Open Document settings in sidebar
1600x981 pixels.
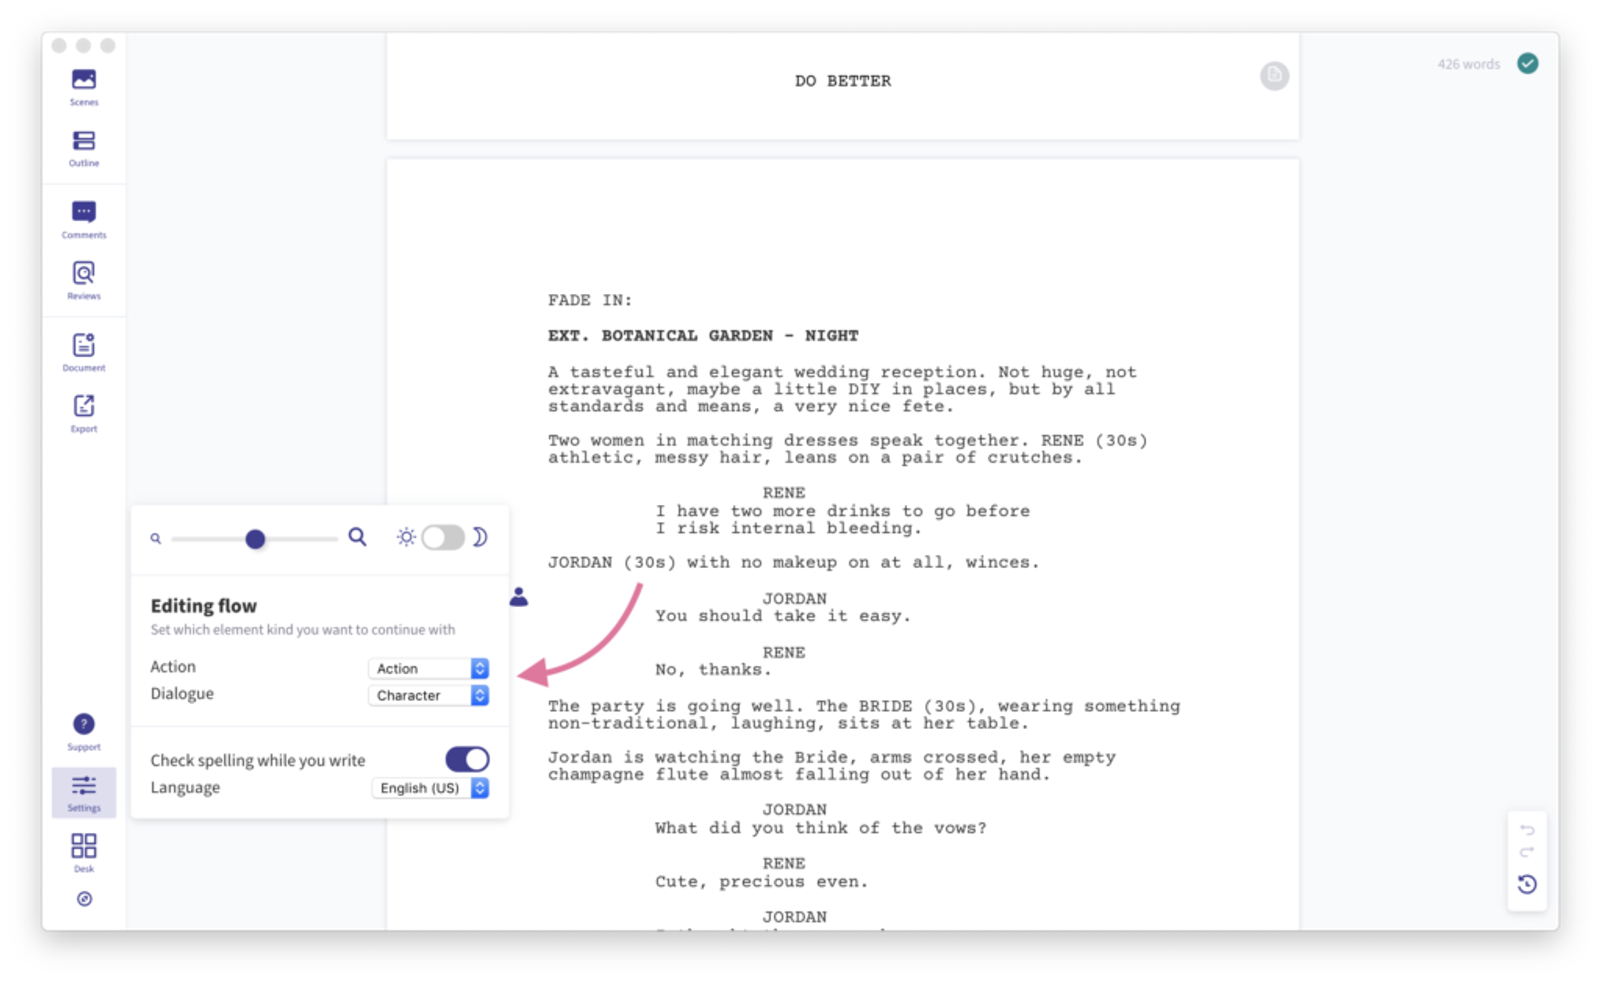coord(84,352)
